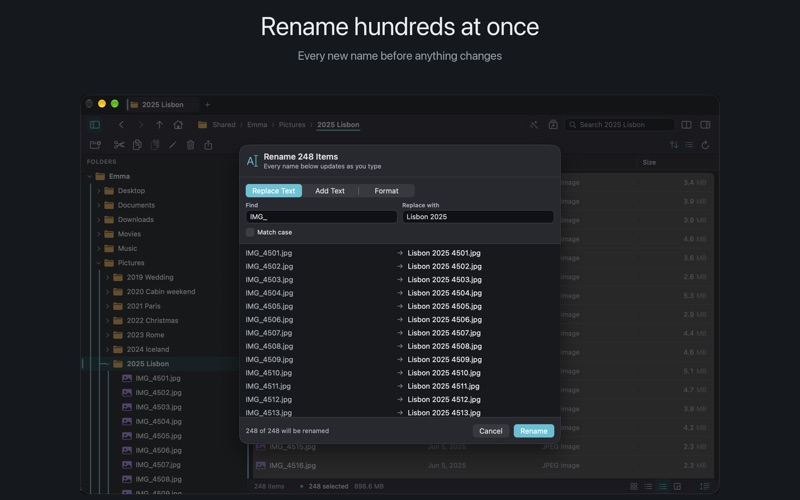Image resolution: width=800 pixels, height=500 pixels.
Task: Go up to the parent folder
Action: click(x=159, y=124)
